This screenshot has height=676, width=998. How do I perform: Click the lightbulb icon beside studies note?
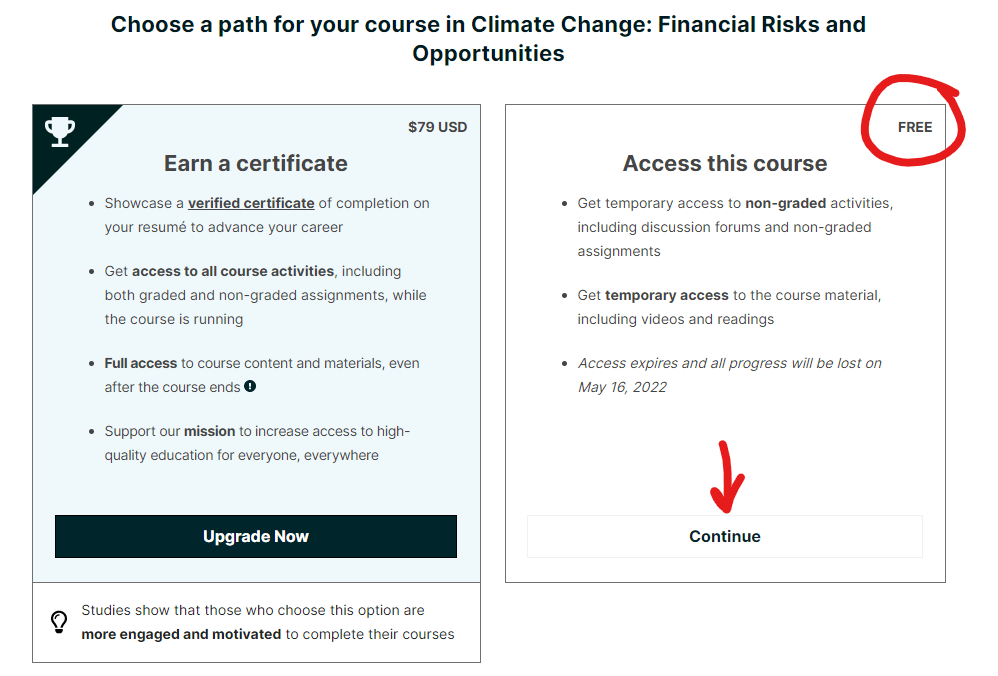coord(59,622)
